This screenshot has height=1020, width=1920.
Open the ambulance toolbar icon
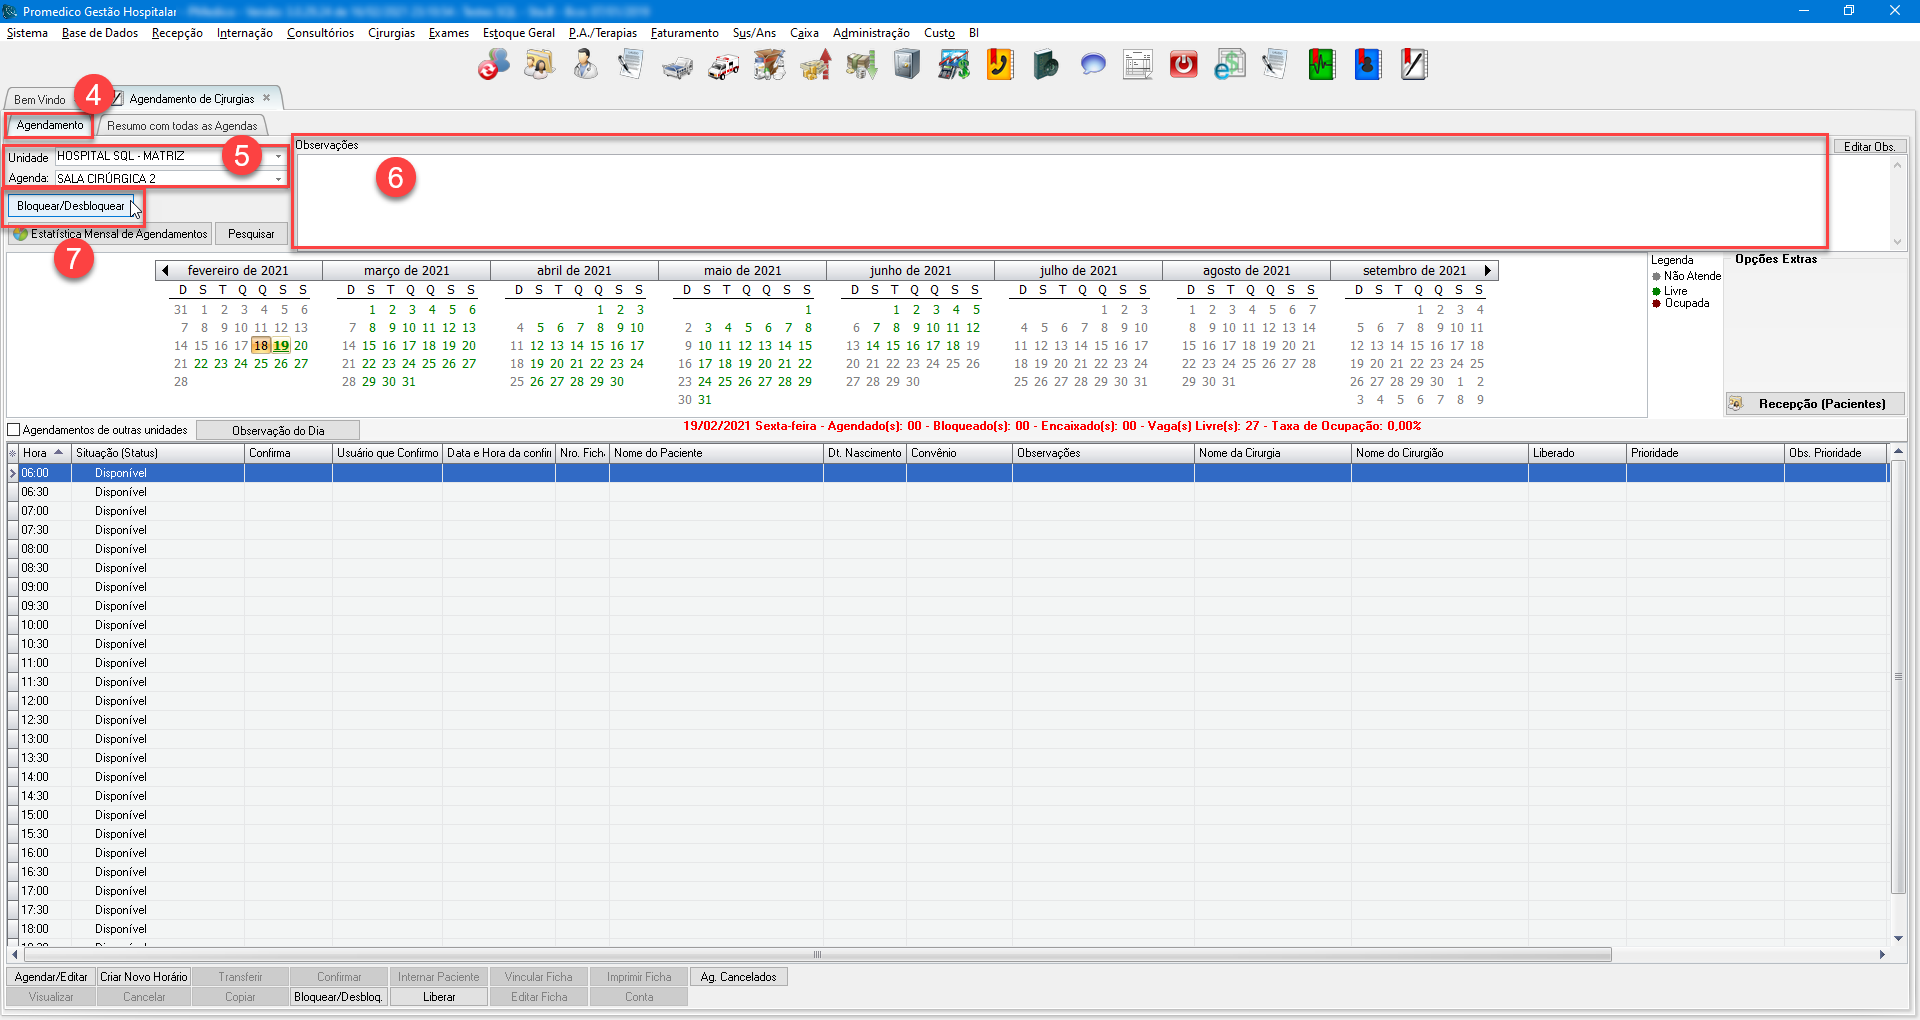[x=723, y=66]
